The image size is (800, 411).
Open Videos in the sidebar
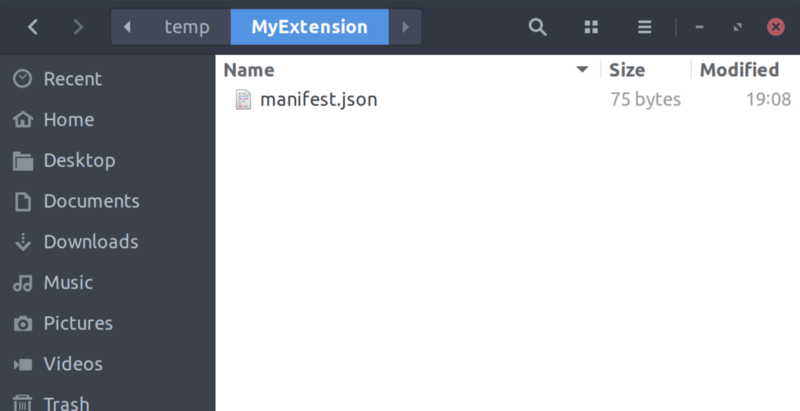point(73,364)
